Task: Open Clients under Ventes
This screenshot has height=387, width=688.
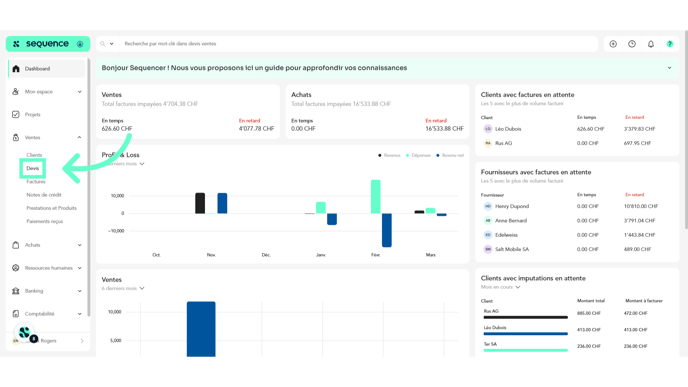Action: click(x=34, y=155)
